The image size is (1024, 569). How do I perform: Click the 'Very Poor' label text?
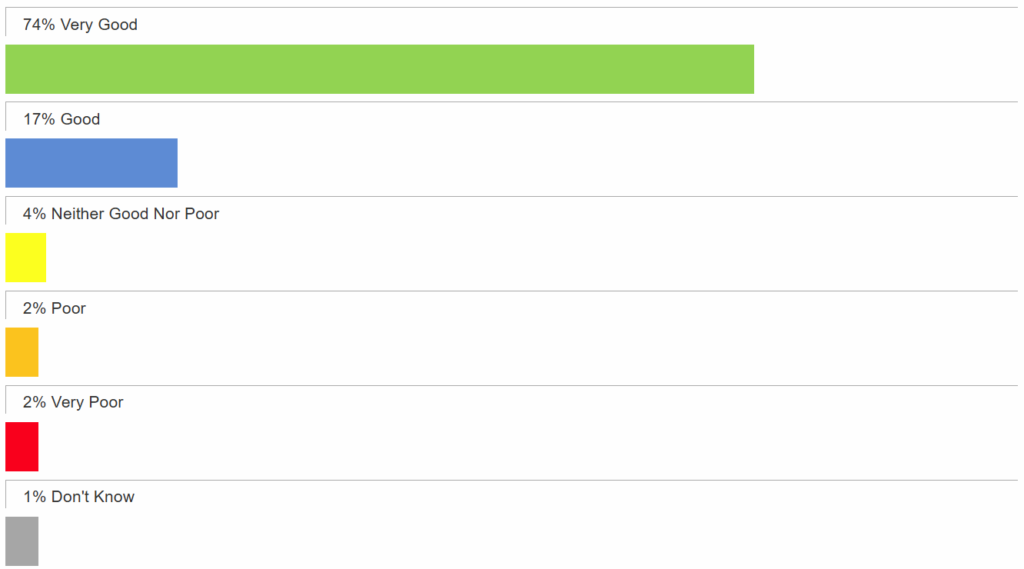[x=87, y=402]
